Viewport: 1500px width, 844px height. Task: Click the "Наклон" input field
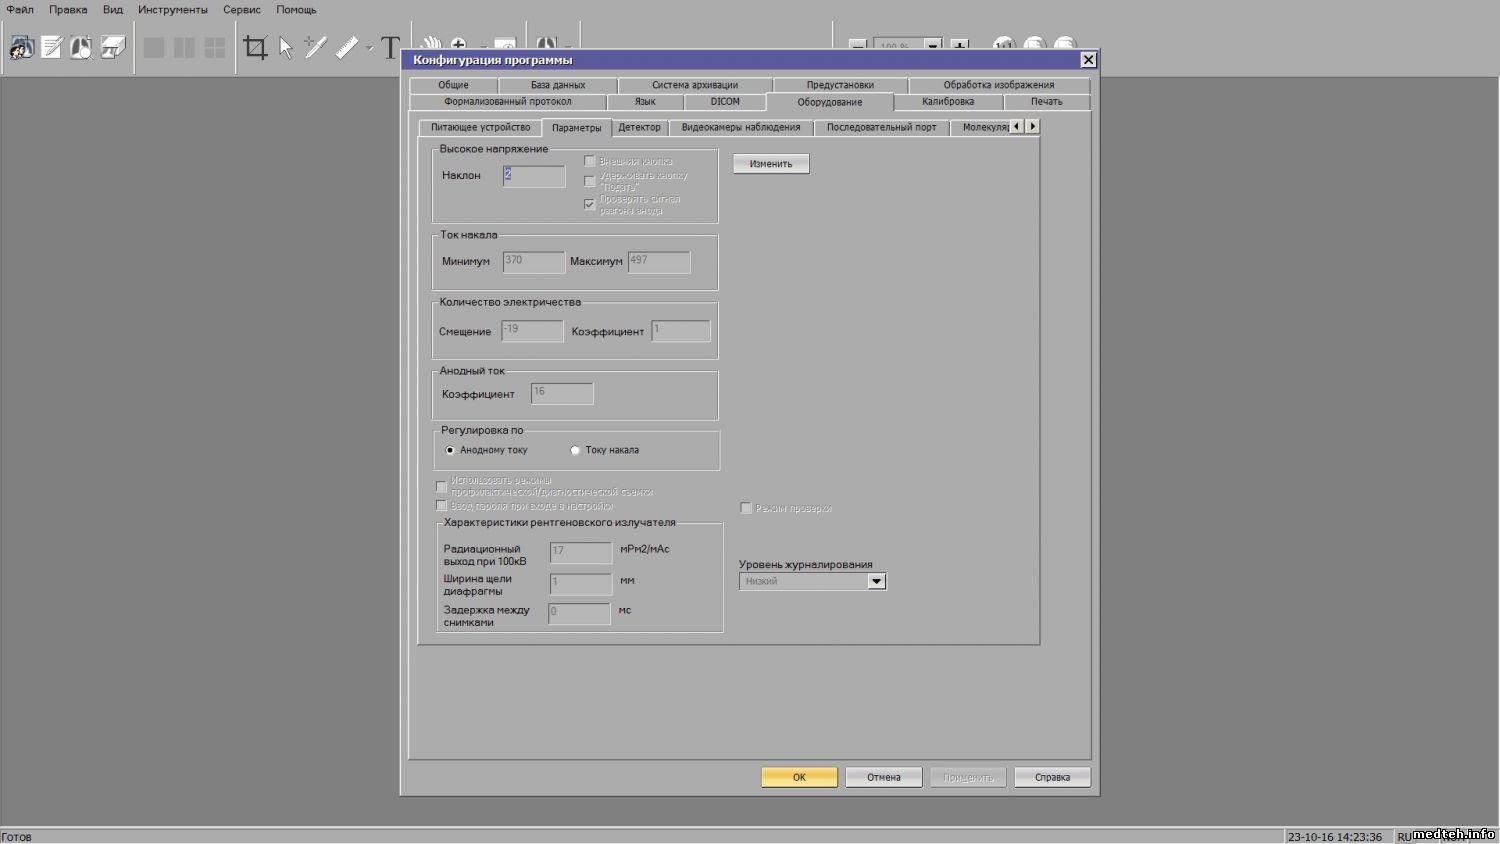pos(534,176)
